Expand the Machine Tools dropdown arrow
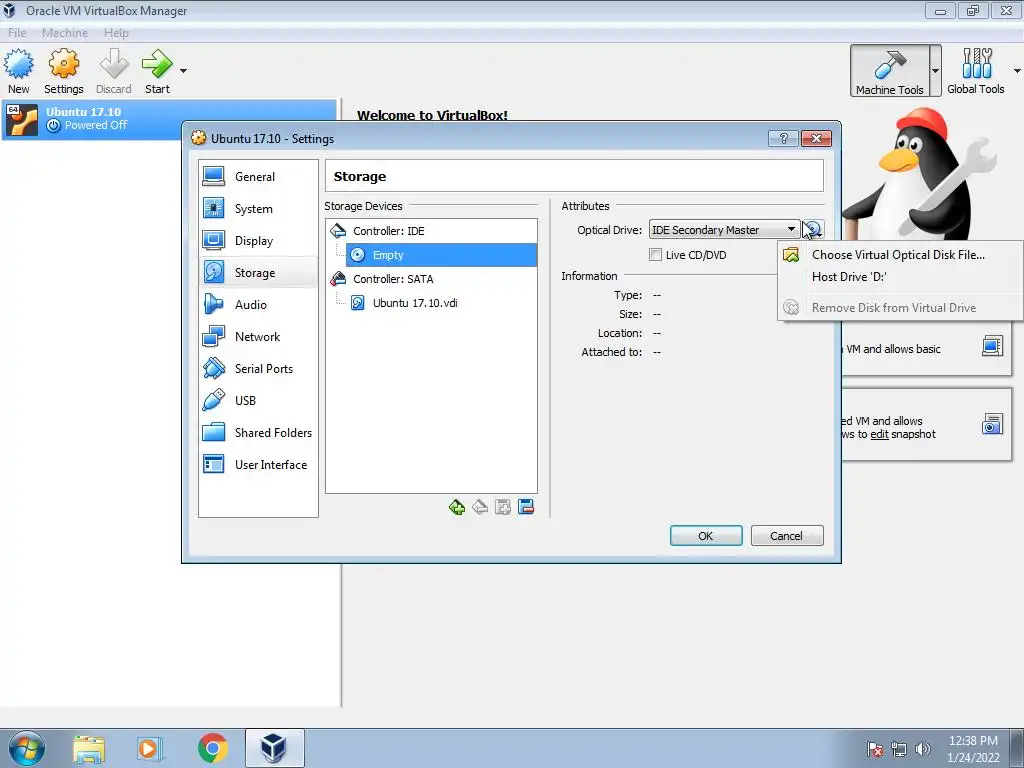This screenshot has width=1024, height=768. pyautogui.click(x=935, y=71)
